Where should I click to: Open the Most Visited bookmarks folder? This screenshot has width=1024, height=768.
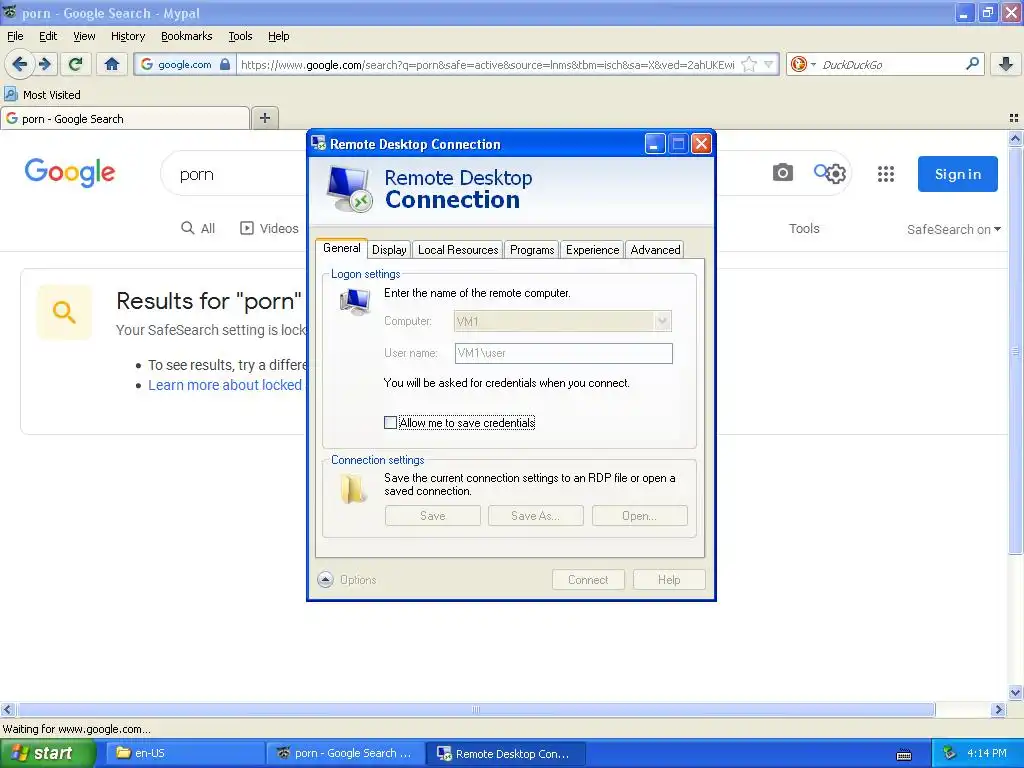point(43,95)
